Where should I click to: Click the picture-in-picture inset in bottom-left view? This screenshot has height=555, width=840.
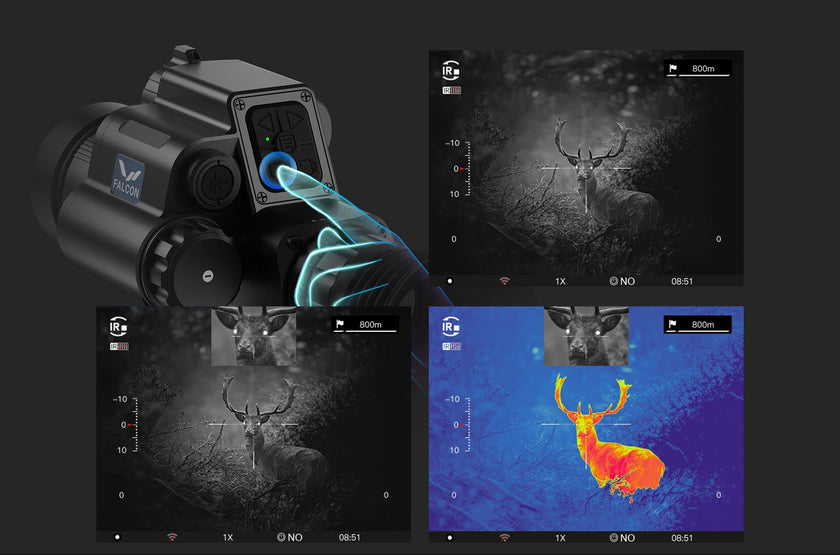coord(253,336)
